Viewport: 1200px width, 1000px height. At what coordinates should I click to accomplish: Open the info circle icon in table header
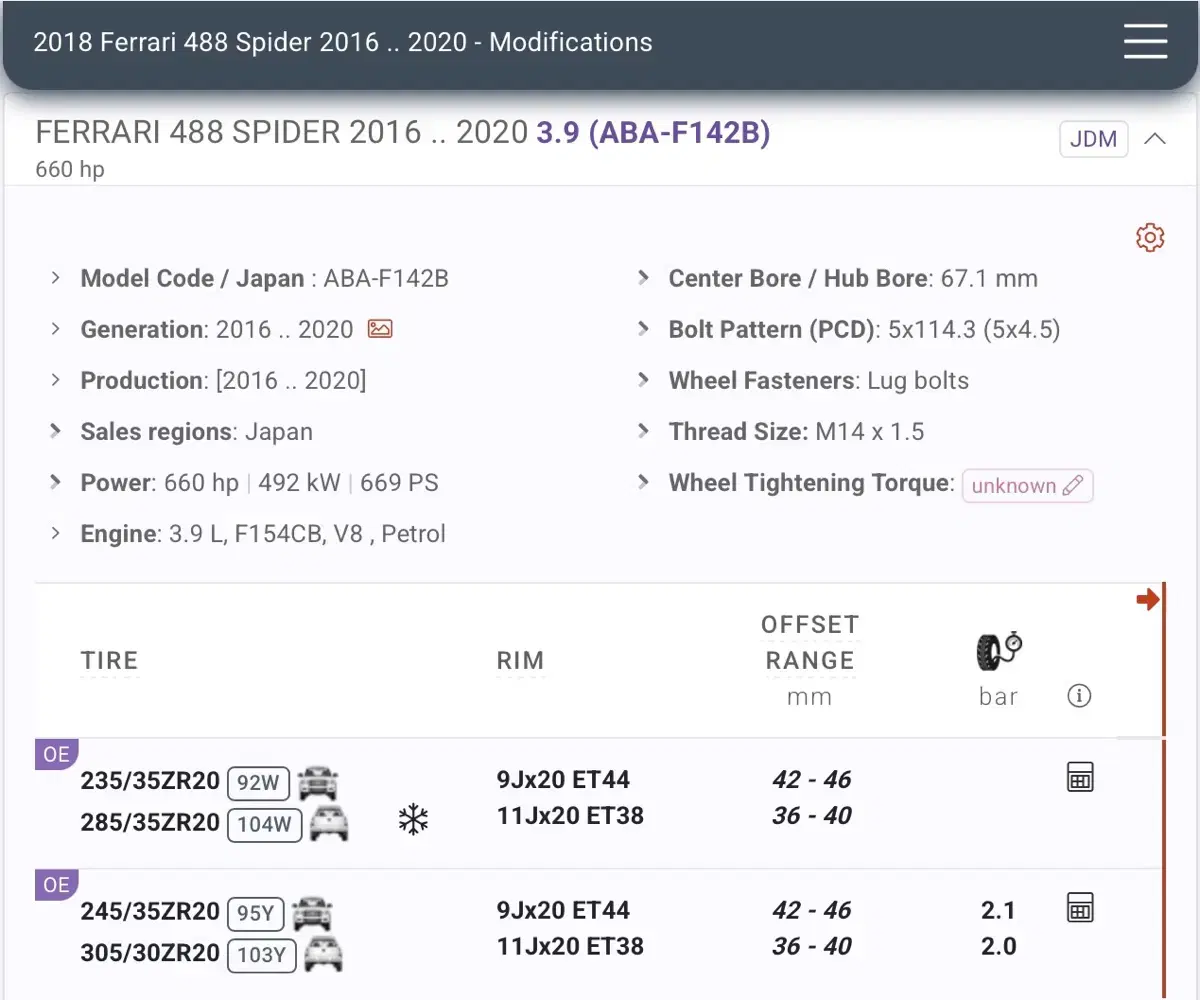pyautogui.click(x=1079, y=696)
